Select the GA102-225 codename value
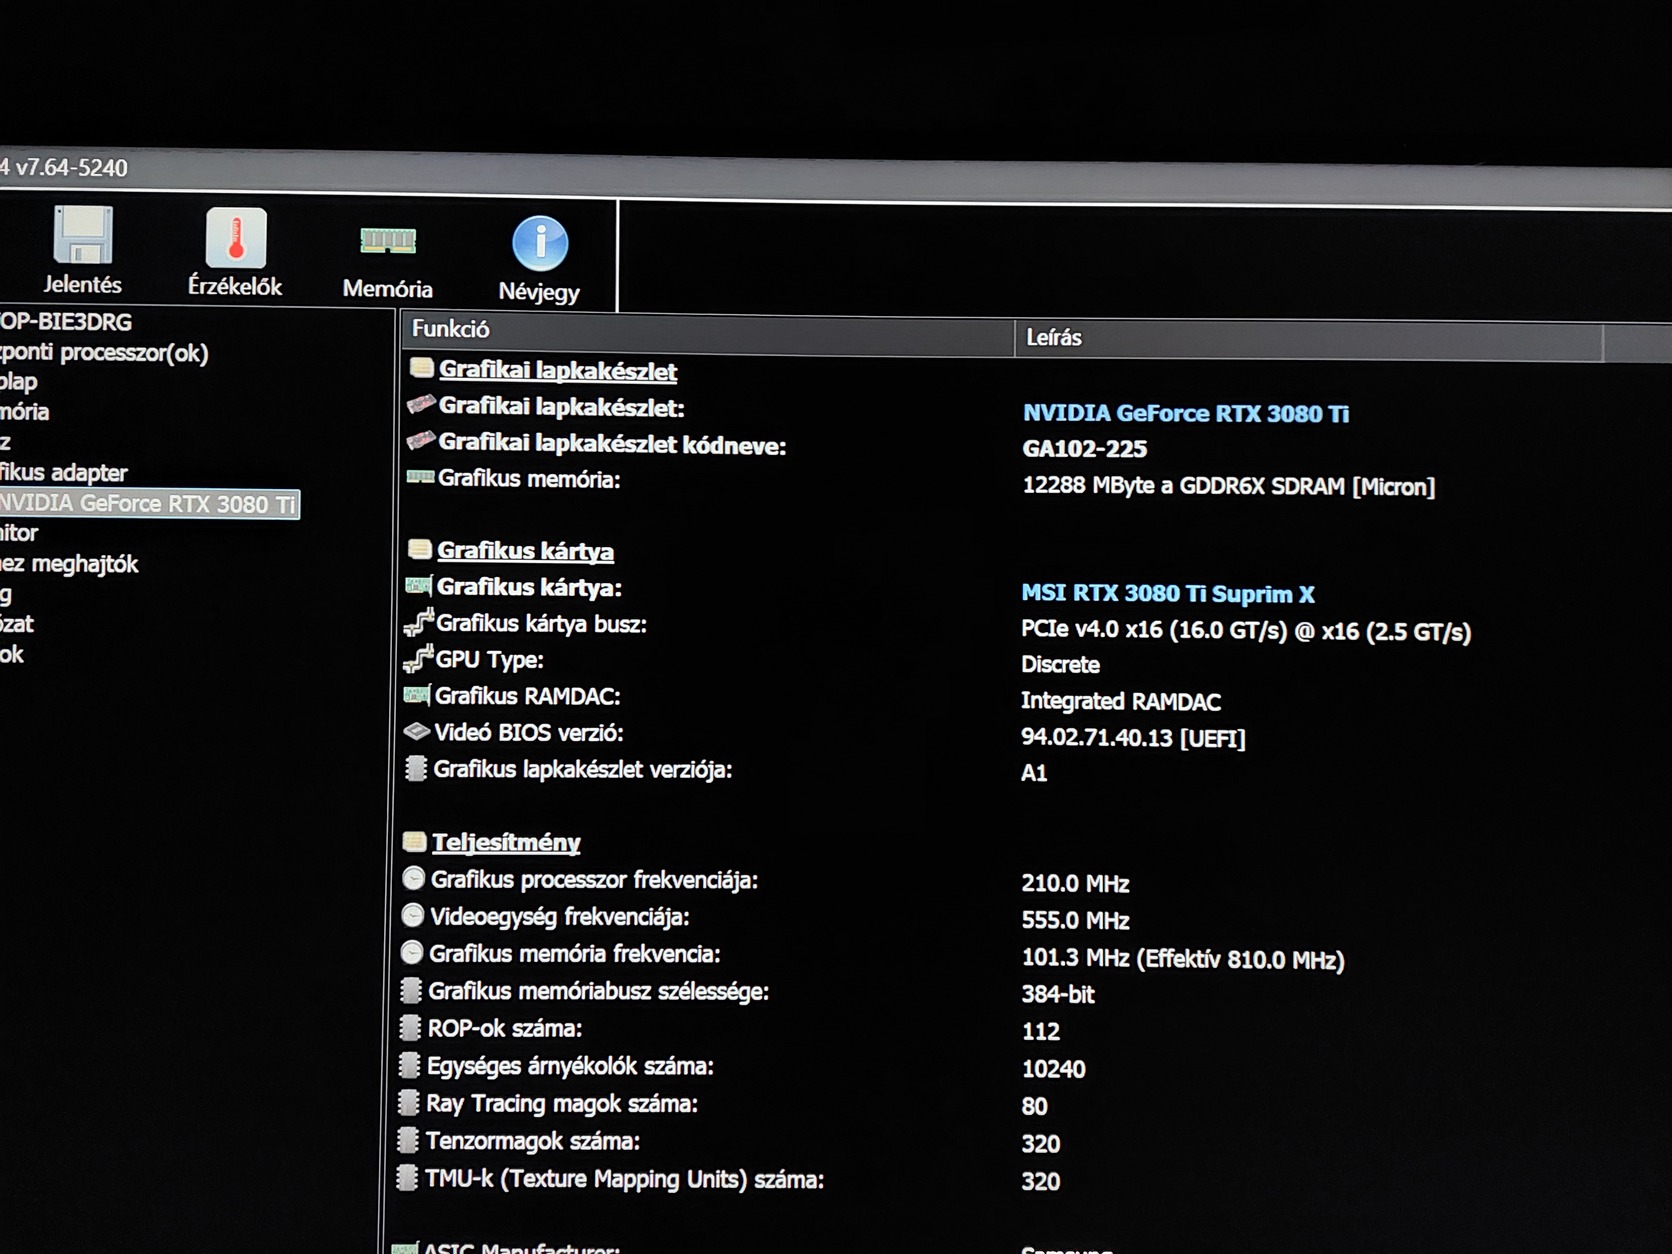Image resolution: width=1672 pixels, height=1254 pixels. point(1084,449)
